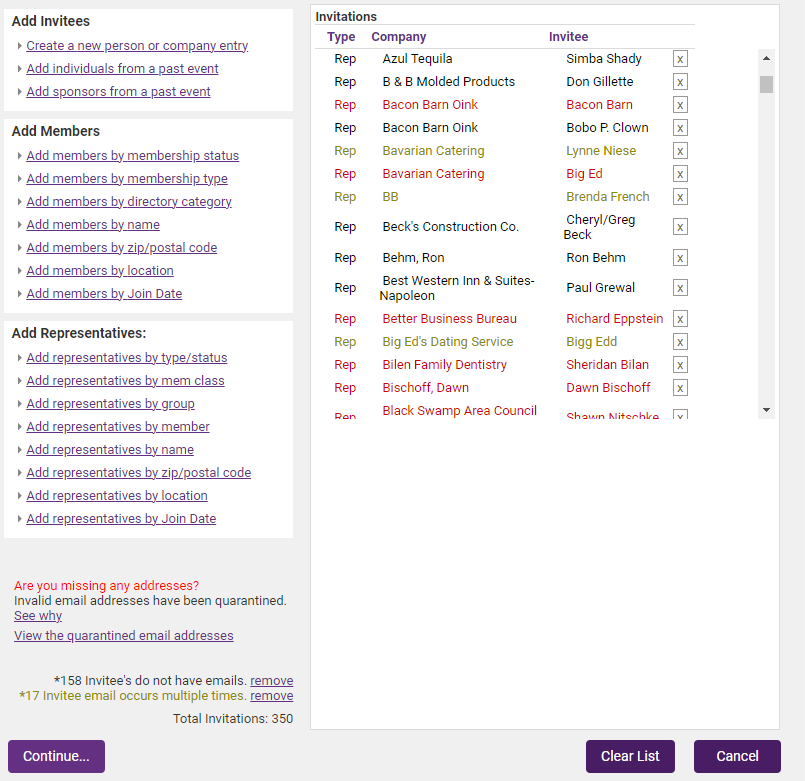Delete Bobo P. Clown invitation row
This screenshot has width=805, height=781.
680,128
